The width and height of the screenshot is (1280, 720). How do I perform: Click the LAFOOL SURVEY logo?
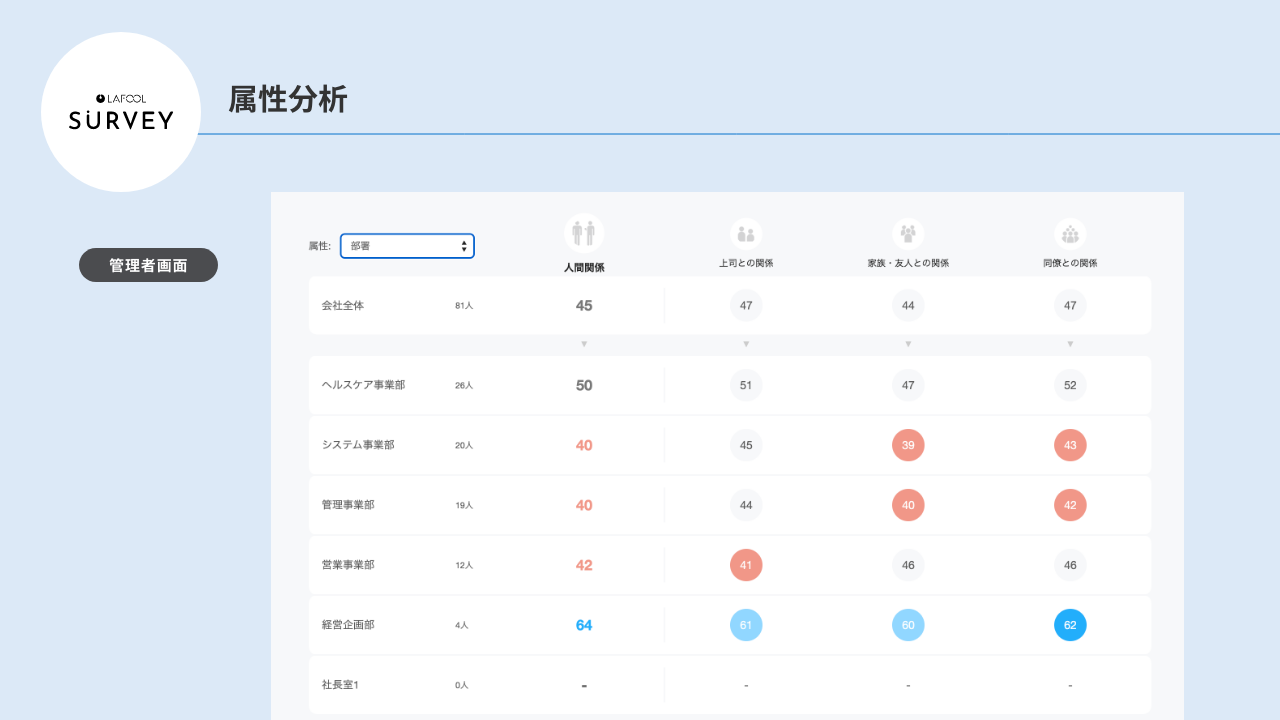(121, 112)
